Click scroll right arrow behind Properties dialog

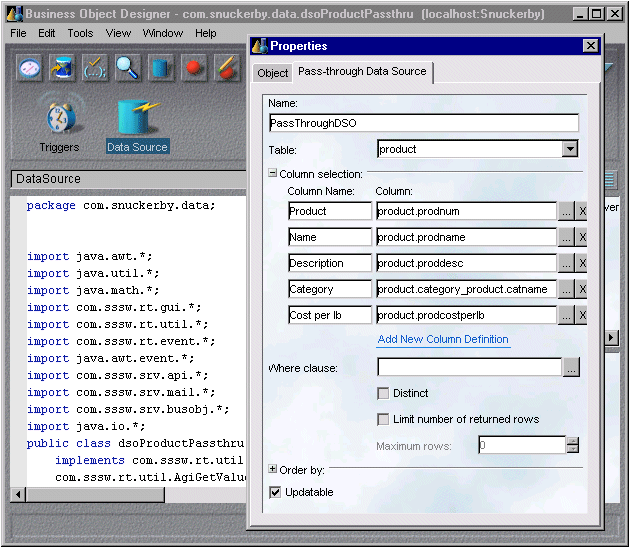tap(611, 338)
